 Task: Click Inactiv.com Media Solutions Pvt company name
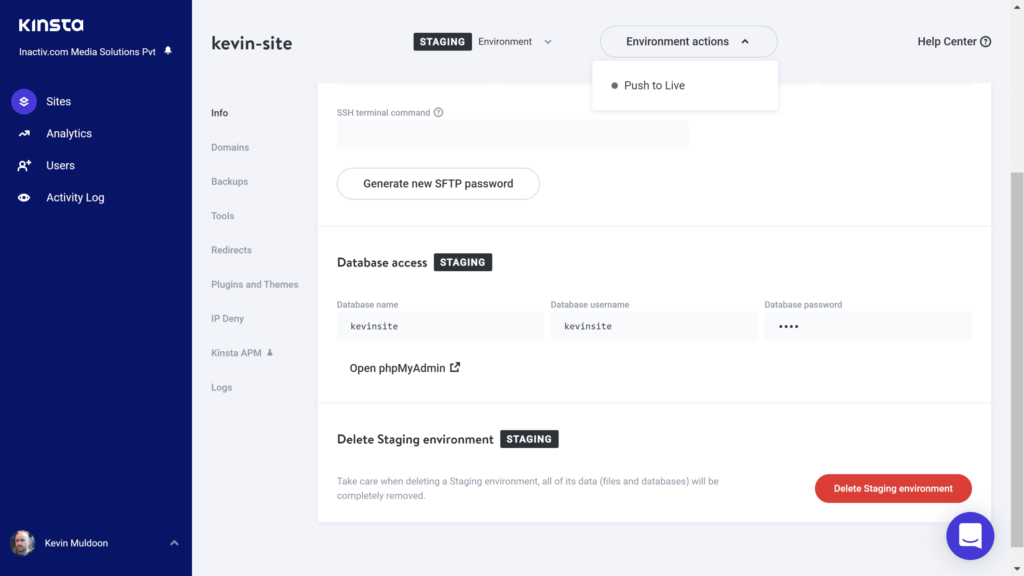[x=88, y=52]
